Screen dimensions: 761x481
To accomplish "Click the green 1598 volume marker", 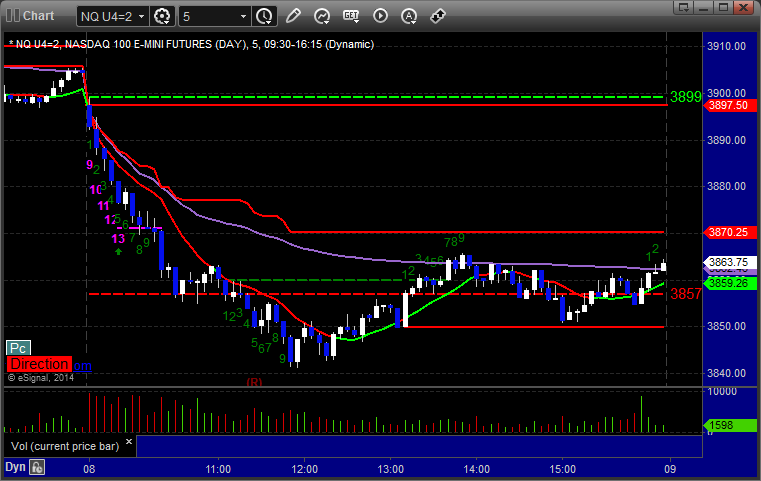I will coord(729,426).
